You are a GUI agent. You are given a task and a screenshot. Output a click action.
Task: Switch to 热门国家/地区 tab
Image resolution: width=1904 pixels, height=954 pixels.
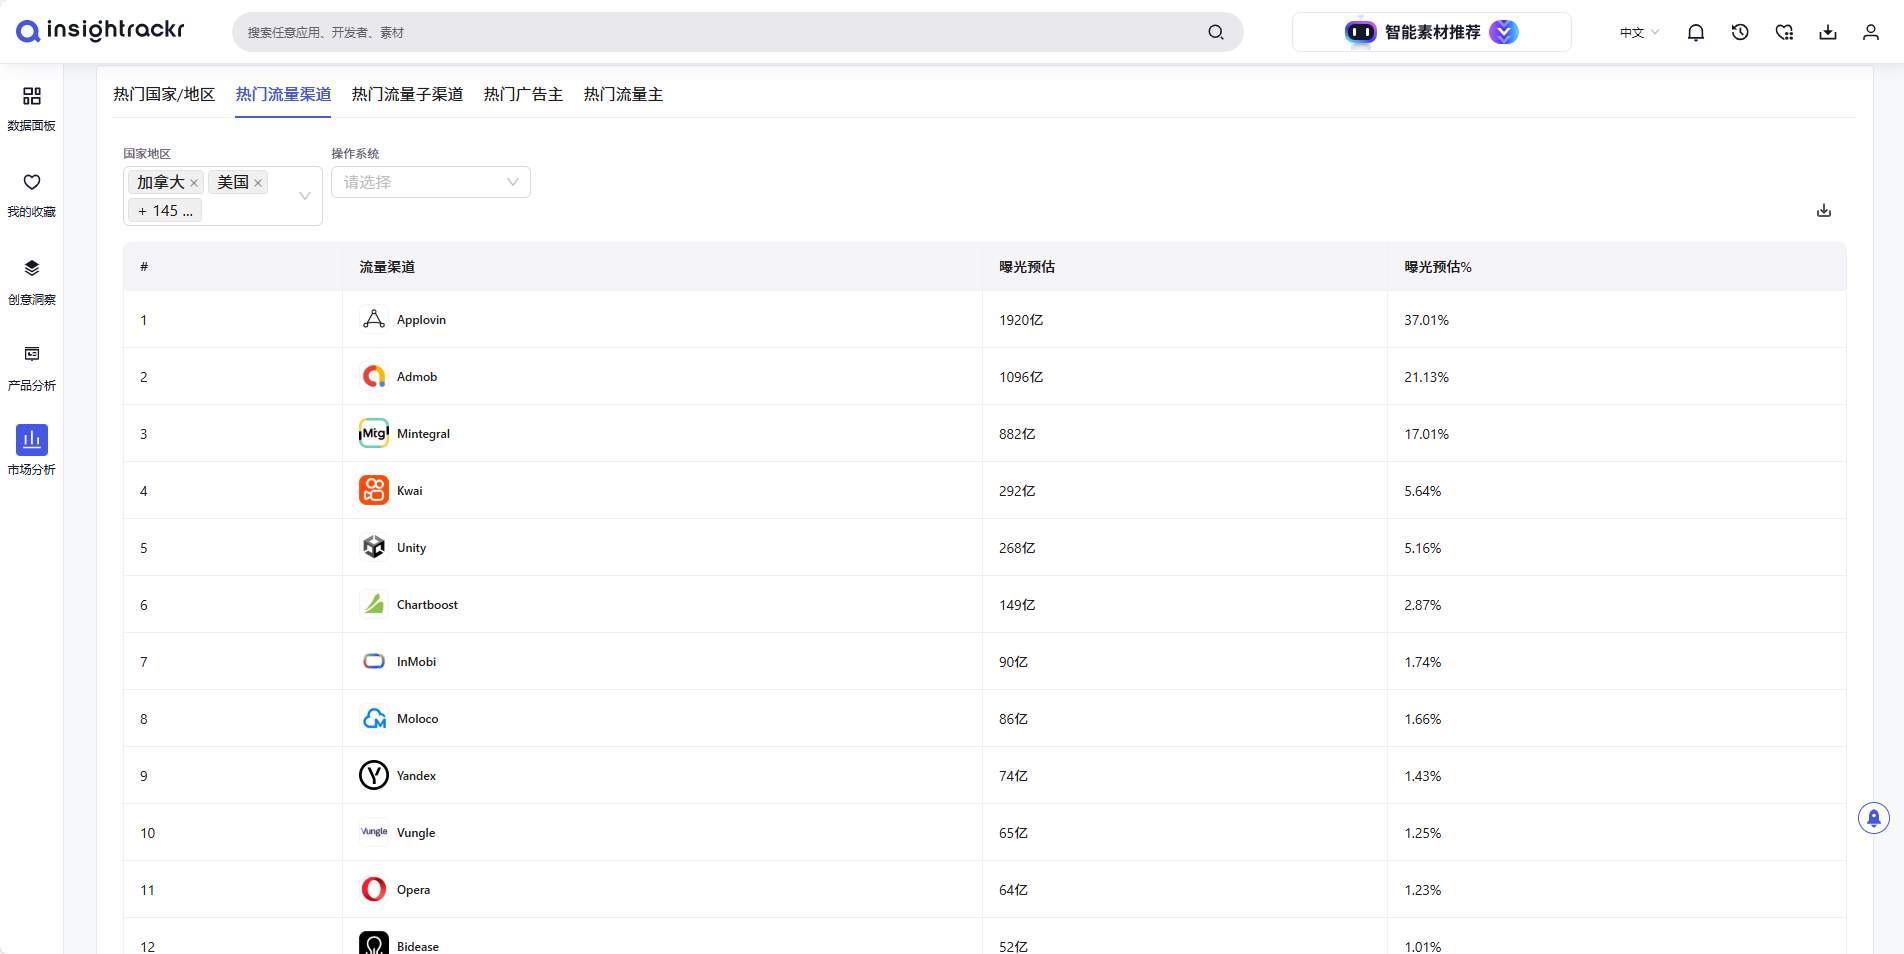(x=164, y=94)
